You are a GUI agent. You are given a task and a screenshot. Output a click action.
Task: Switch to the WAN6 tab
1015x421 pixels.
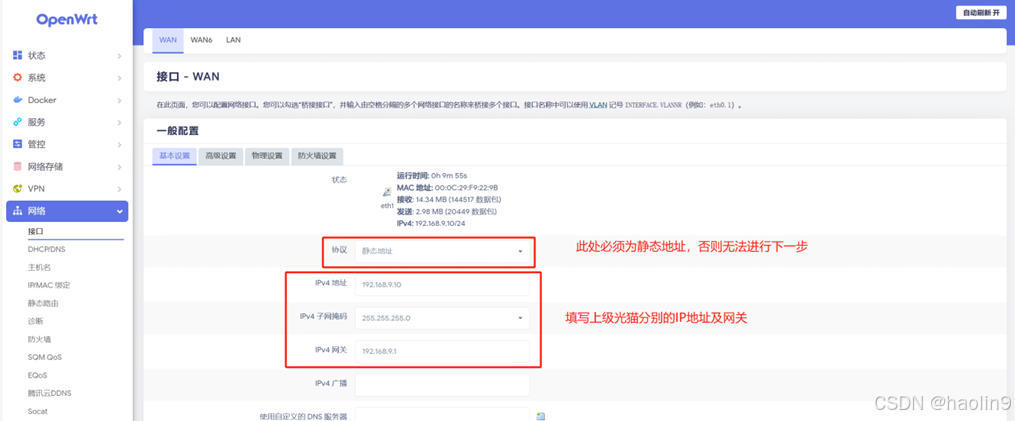click(x=201, y=40)
